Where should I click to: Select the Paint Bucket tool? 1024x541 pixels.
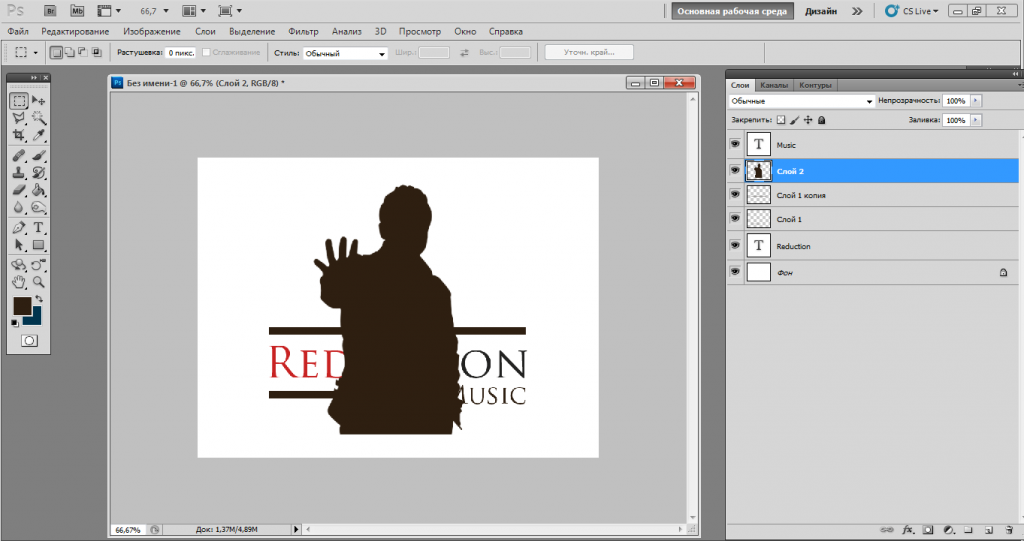click(39, 190)
